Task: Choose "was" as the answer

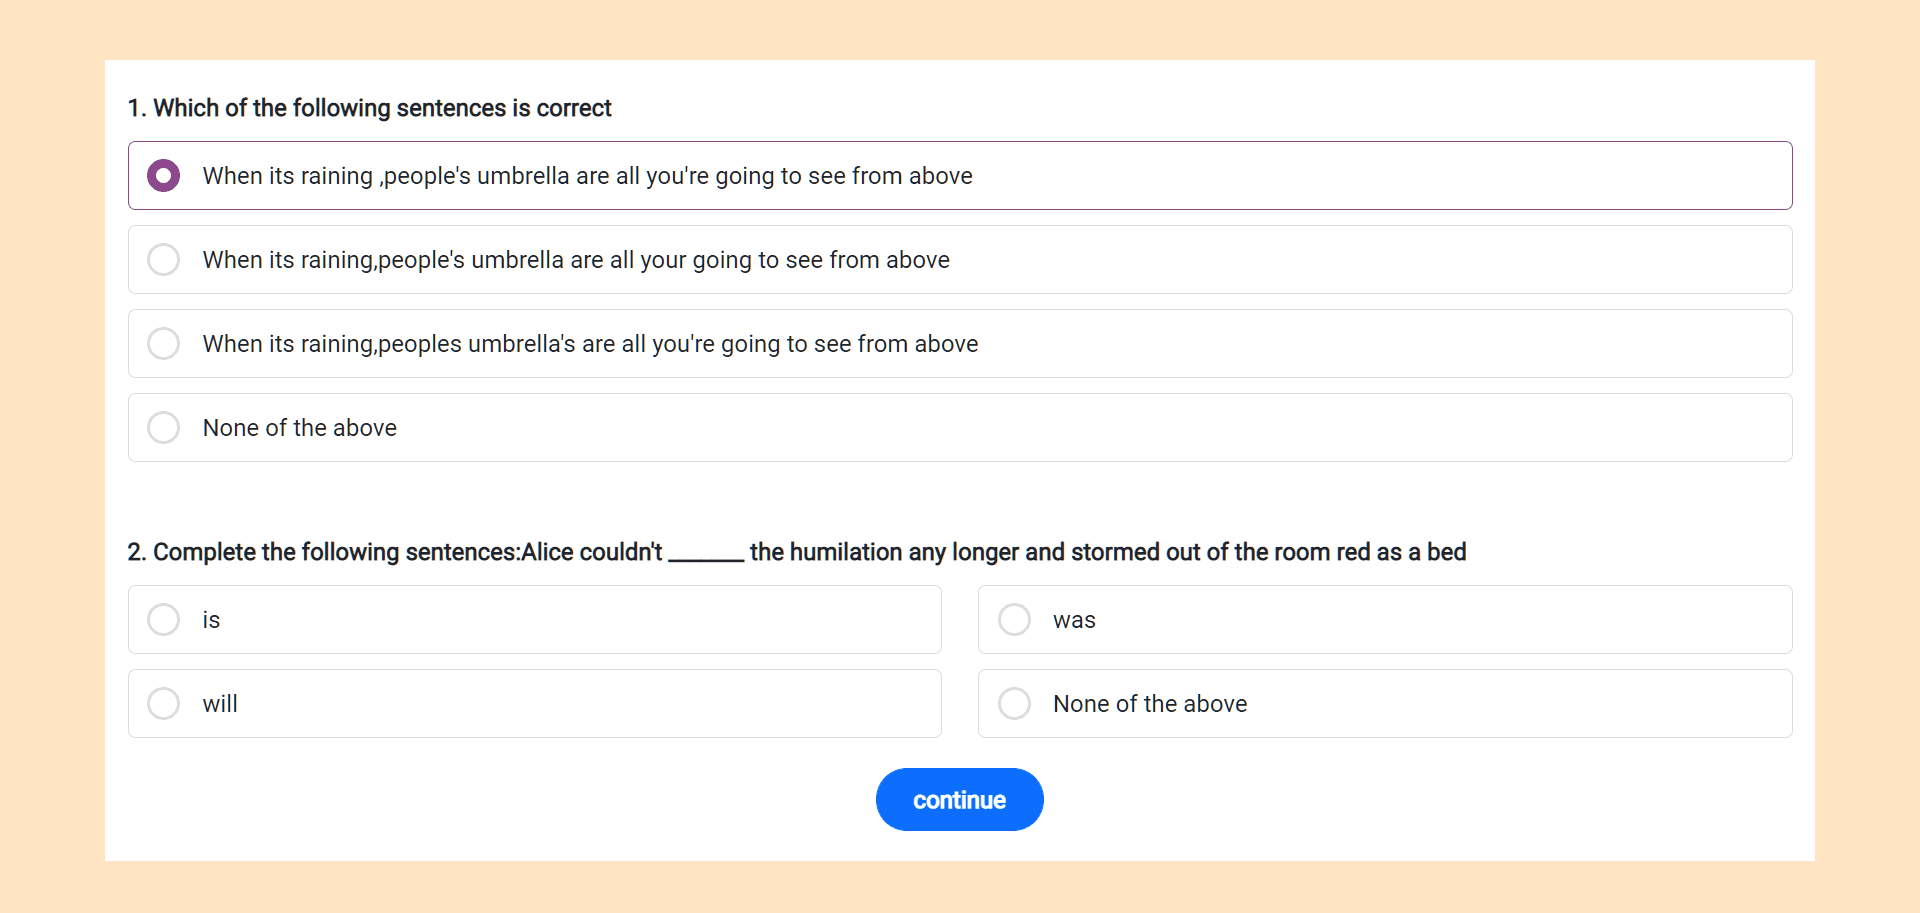Action: coord(1013,619)
